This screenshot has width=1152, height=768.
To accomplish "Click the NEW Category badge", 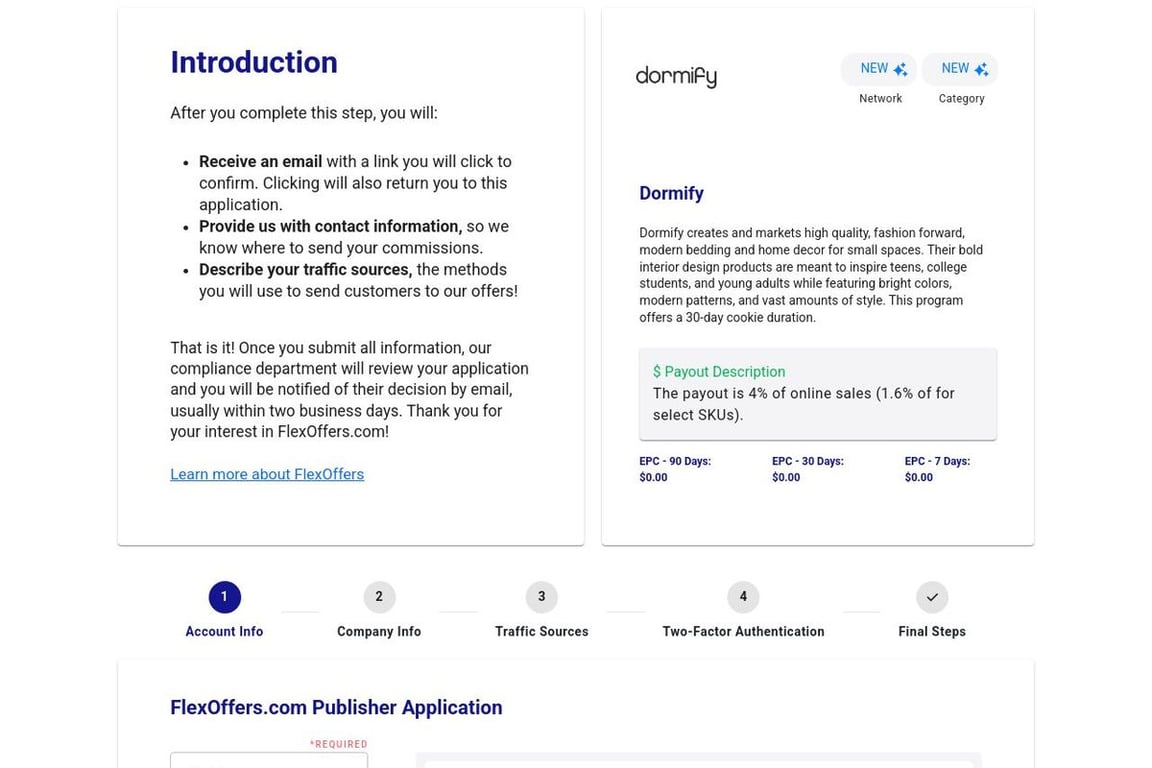I will [960, 69].
